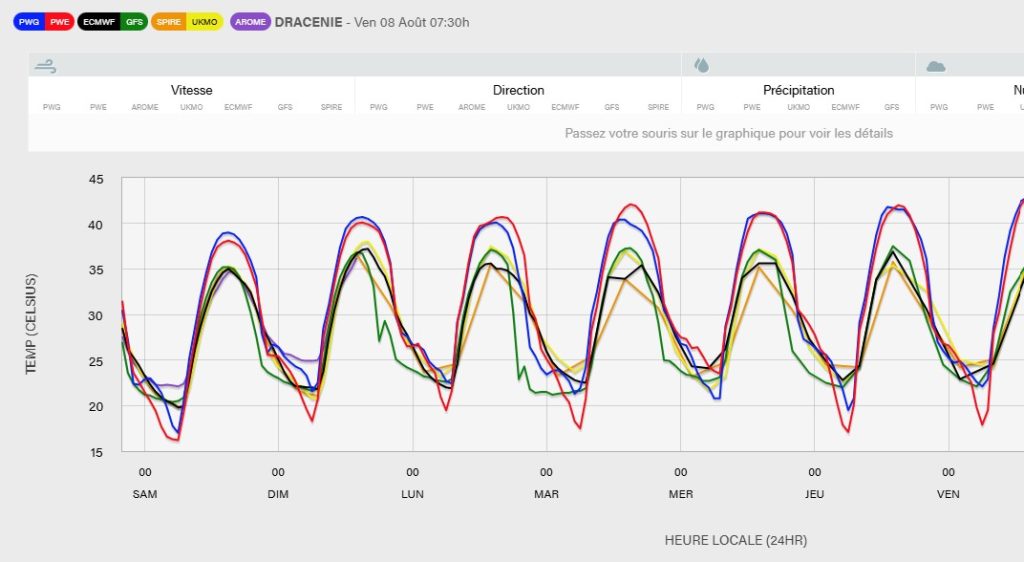
Task: Click the JEU day marker on the time axis
Action: (x=814, y=494)
